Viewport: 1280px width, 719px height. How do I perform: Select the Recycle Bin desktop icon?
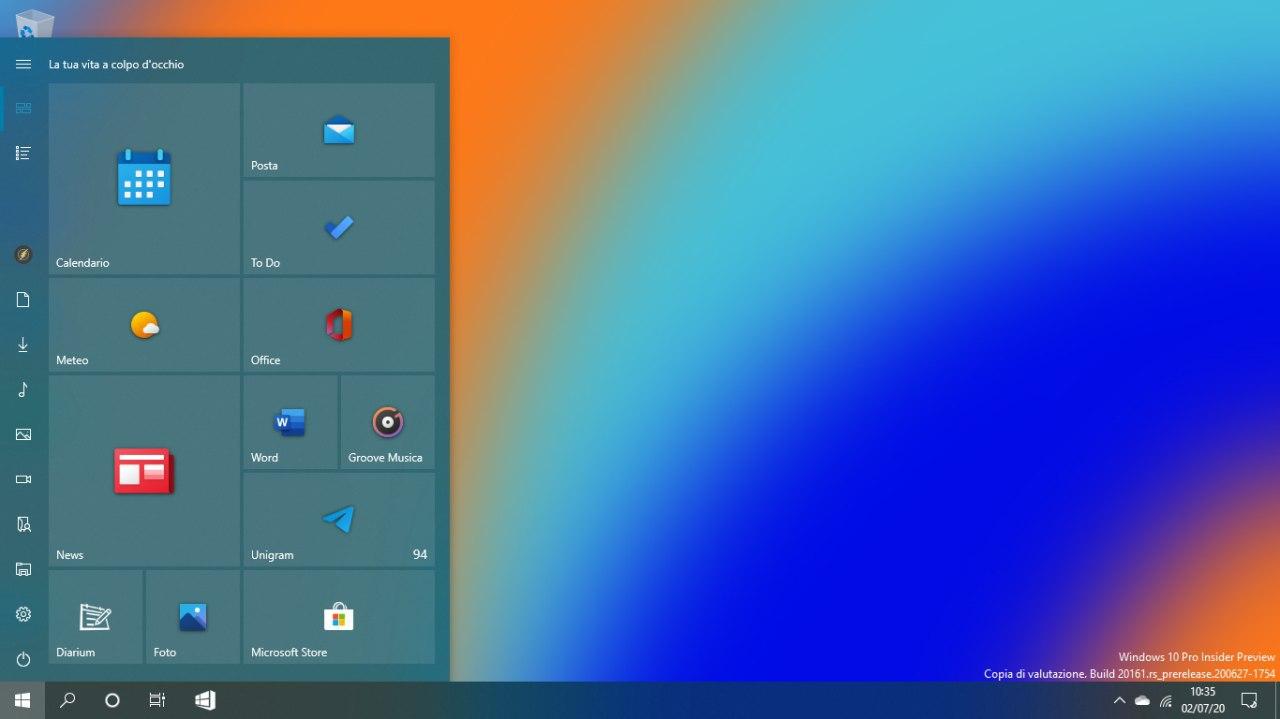coord(35,22)
